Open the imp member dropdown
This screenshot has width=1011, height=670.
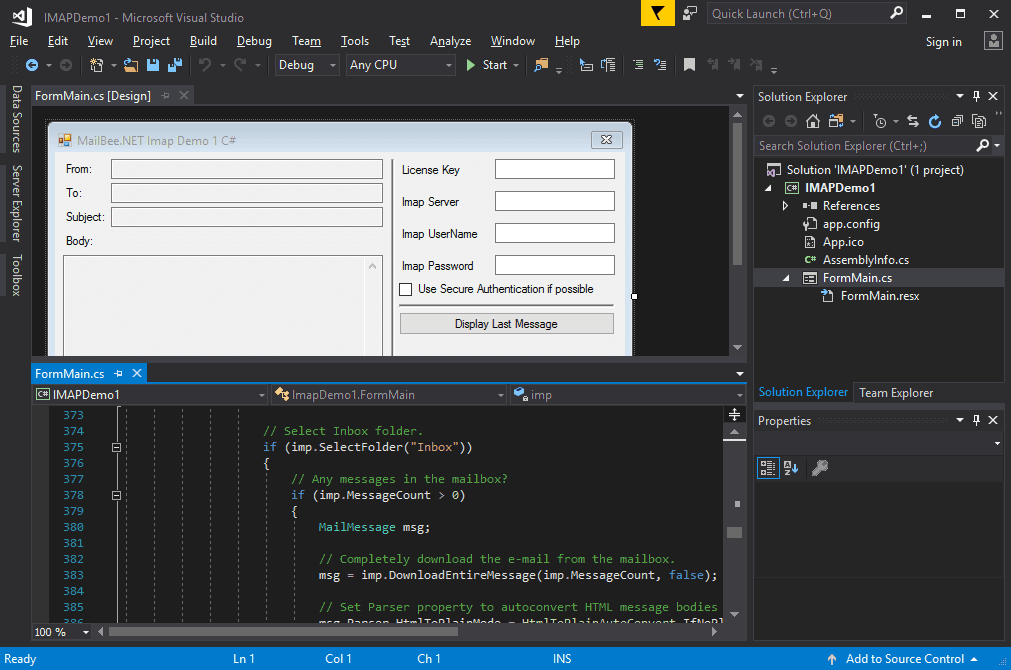[627, 395]
